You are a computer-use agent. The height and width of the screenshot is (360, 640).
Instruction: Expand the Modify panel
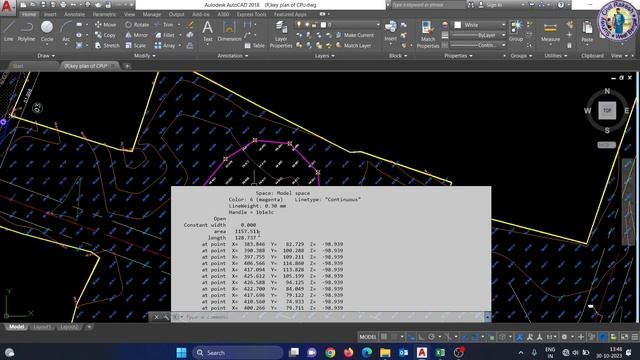point(144,56)
